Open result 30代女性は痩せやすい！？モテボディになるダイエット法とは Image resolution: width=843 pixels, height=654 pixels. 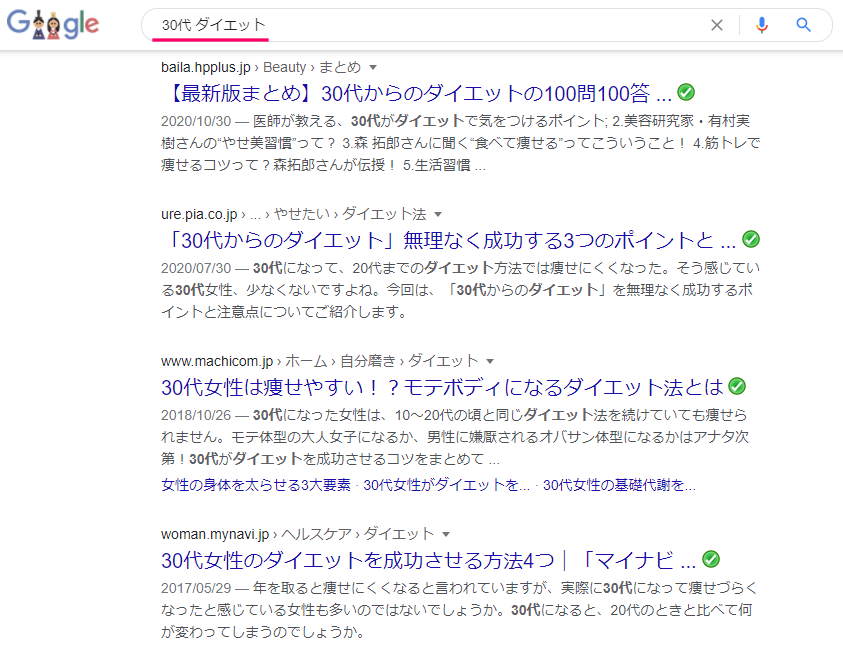tap(442, 387)
